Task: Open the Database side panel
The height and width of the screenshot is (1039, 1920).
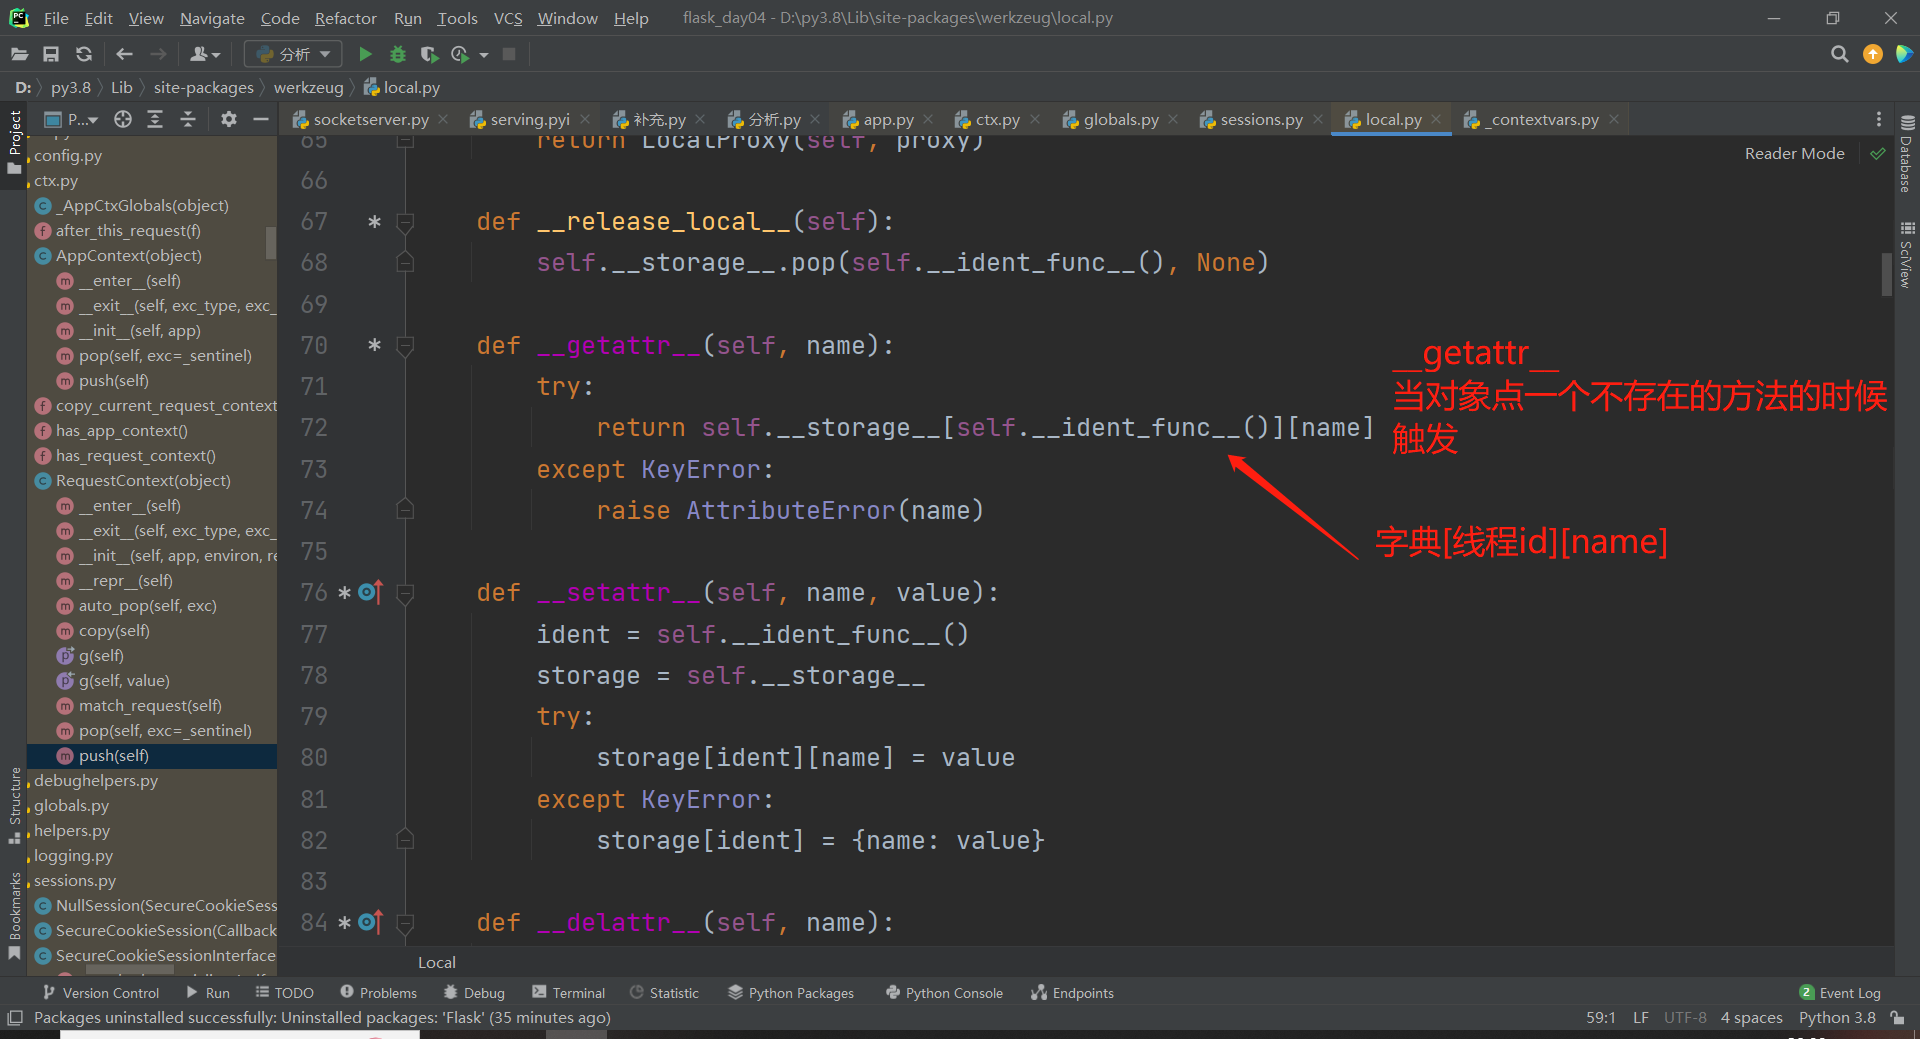Action: pos(1907,154)
